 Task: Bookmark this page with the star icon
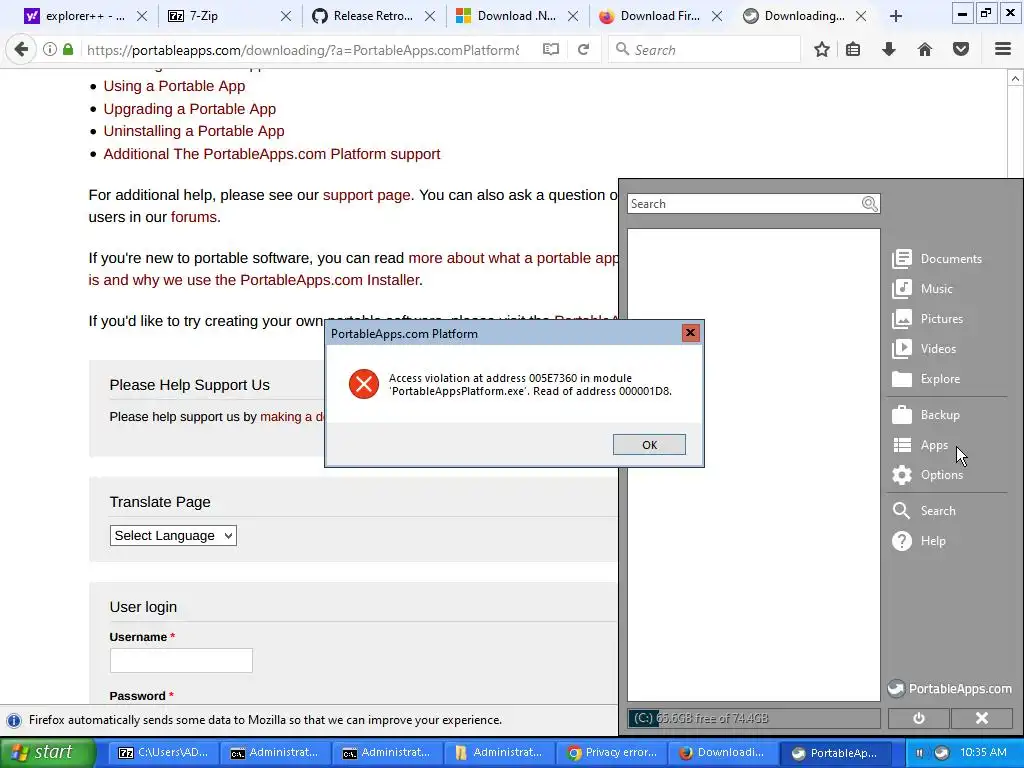[822, 50]
